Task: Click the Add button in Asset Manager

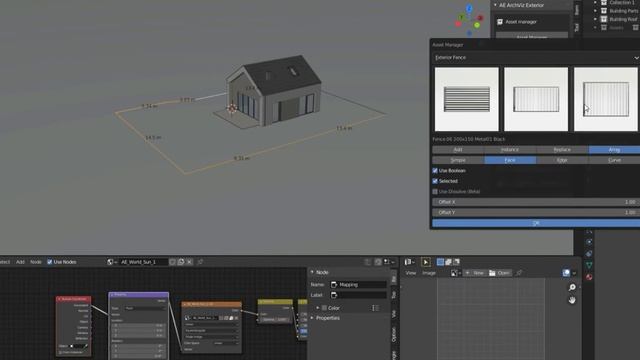Action: [x=458, y=150]
